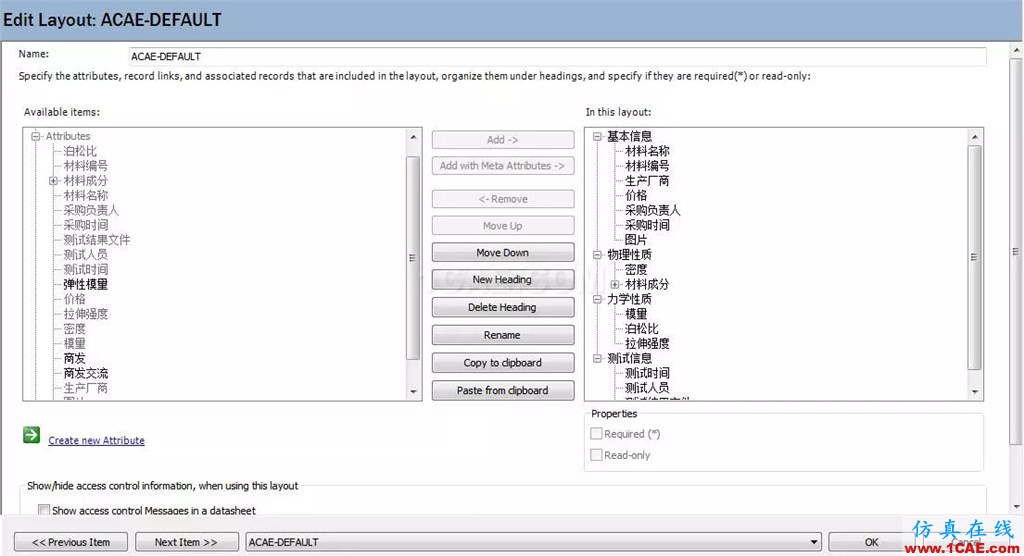Click the dialog's main vertical scrollbar thumb
Image resolution: width=1024 pixels, height=556 pixels.
1016,252
